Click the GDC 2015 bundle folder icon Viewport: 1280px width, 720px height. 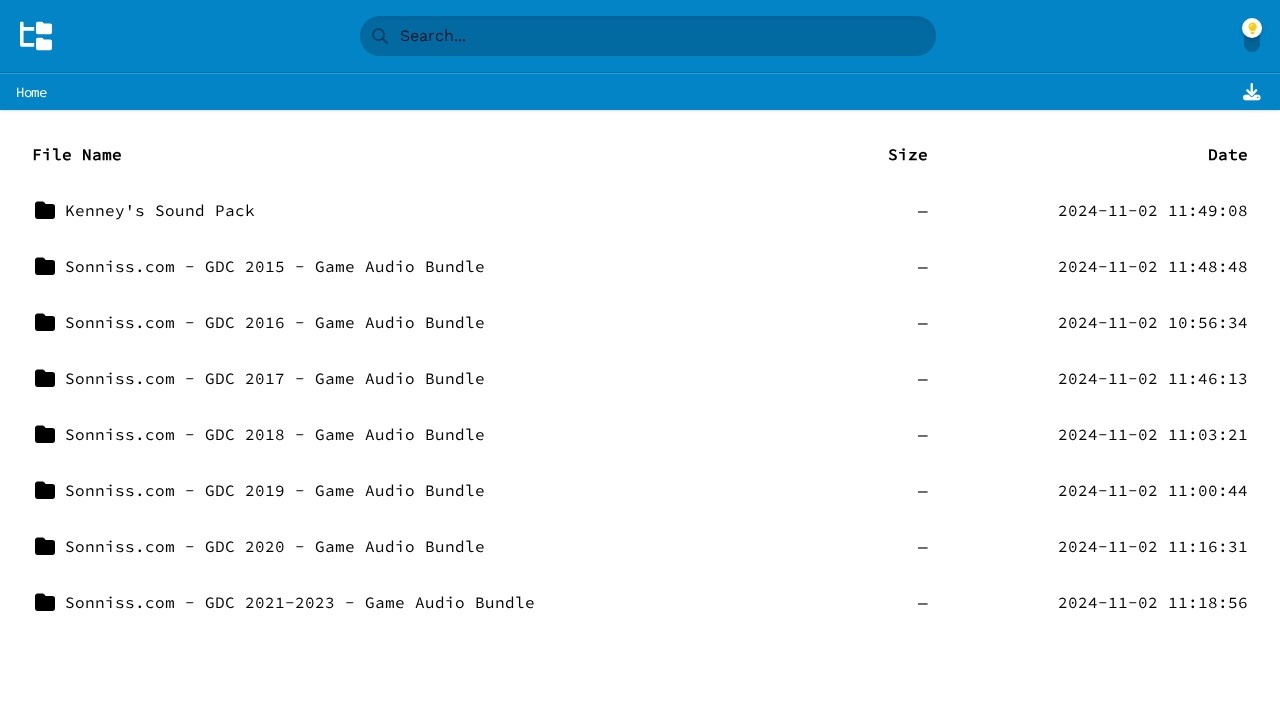click(x=45, y=266)
